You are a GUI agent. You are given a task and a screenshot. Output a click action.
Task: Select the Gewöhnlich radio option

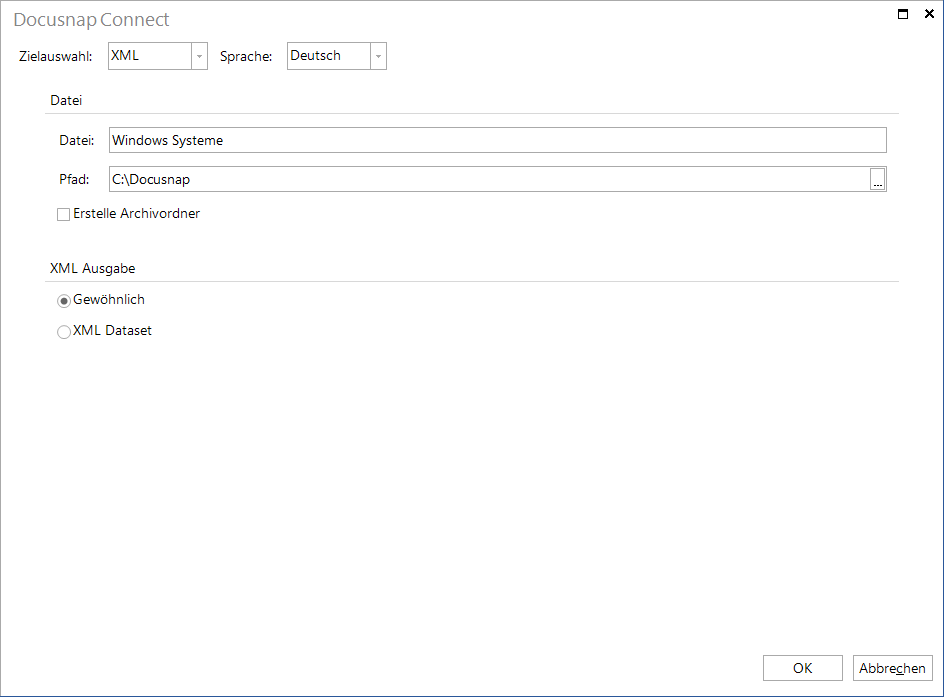tap(63, 300)
